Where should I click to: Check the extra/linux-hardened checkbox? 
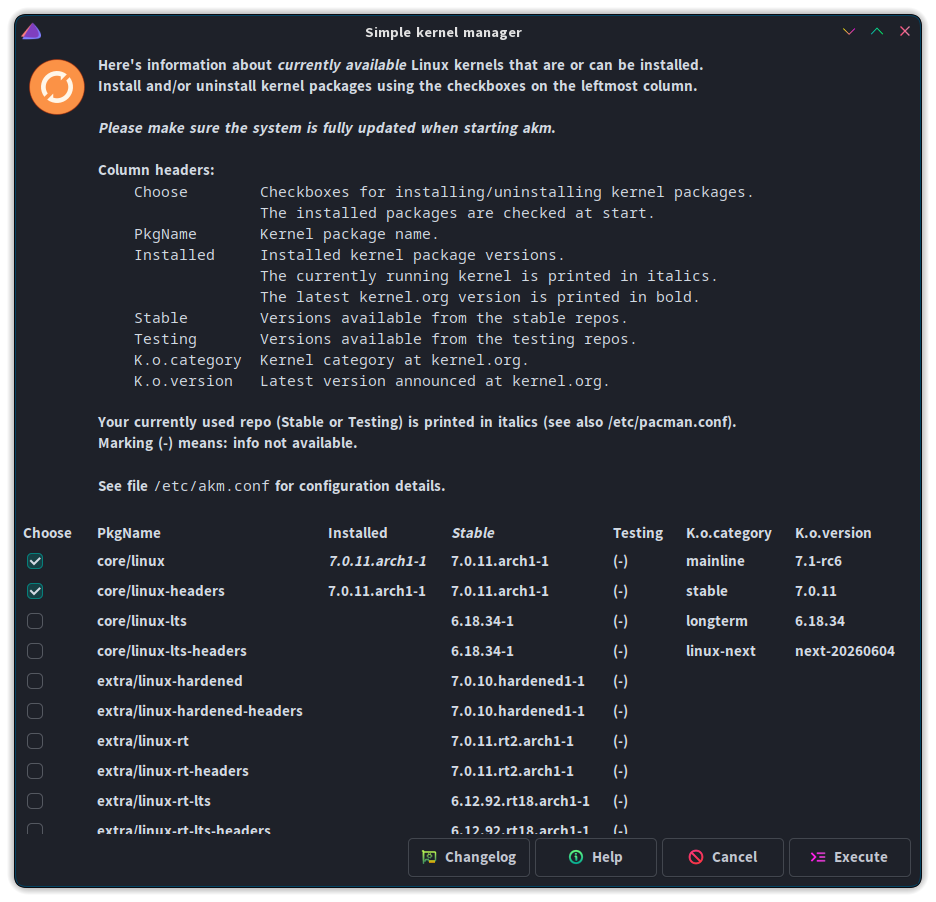35,681
